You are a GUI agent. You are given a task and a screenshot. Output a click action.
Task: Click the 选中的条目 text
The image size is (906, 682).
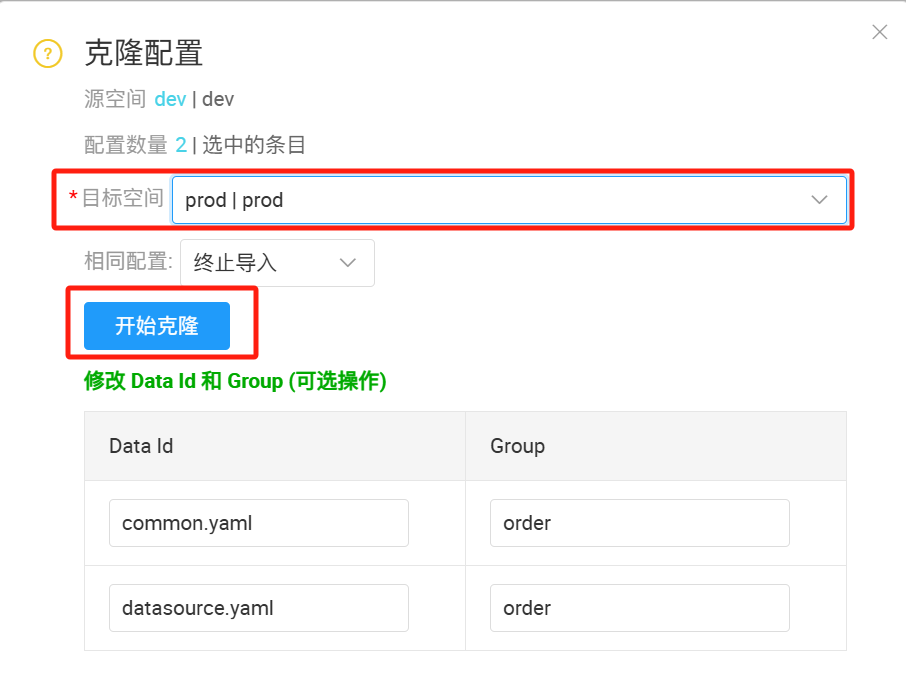(254, 145)
